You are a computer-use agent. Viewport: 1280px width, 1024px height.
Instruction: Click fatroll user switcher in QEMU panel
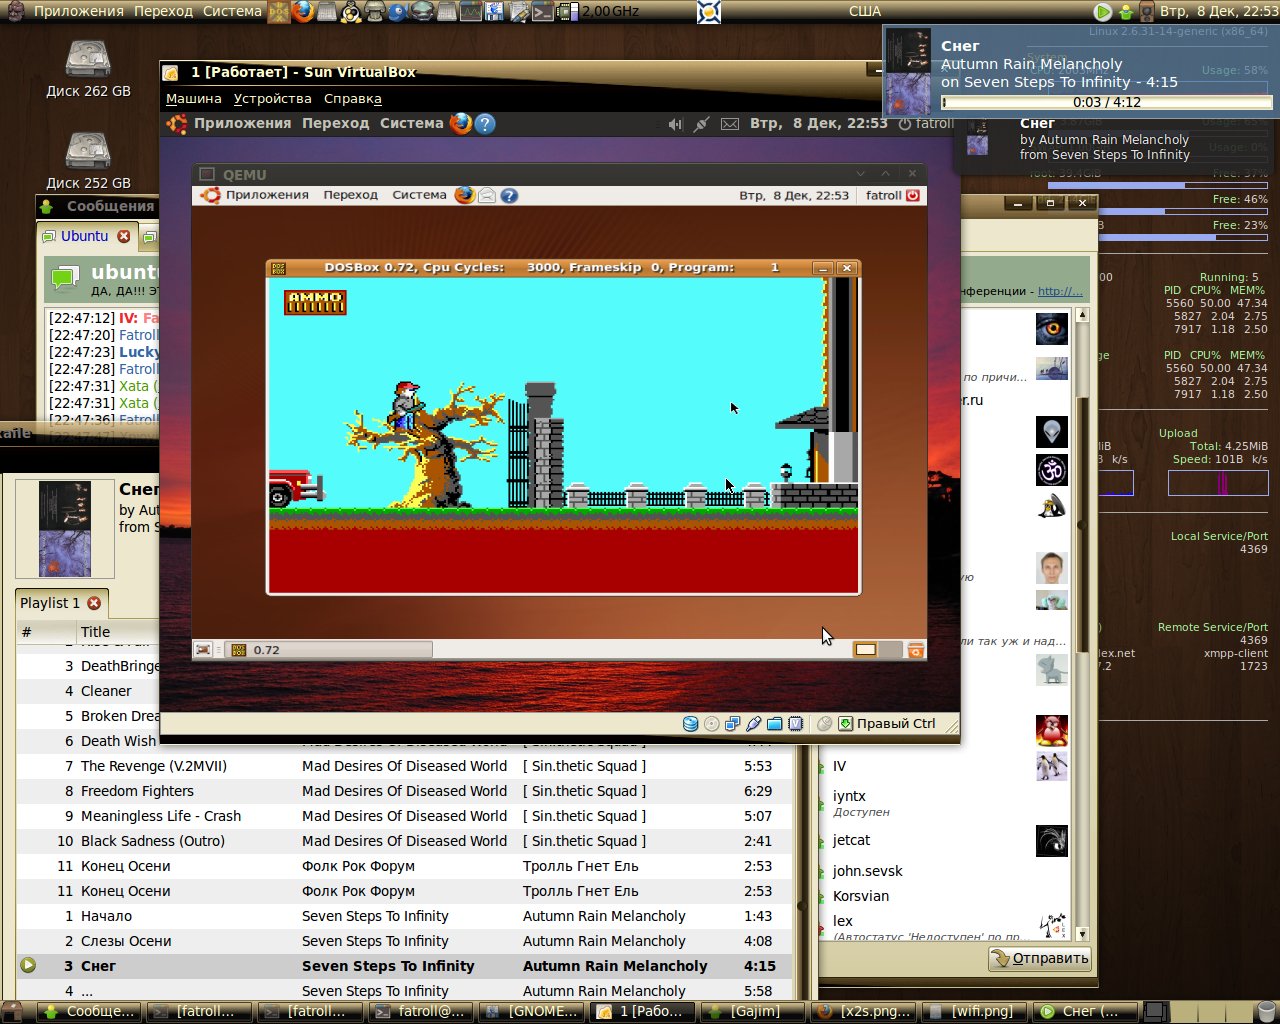pos(893,195)
